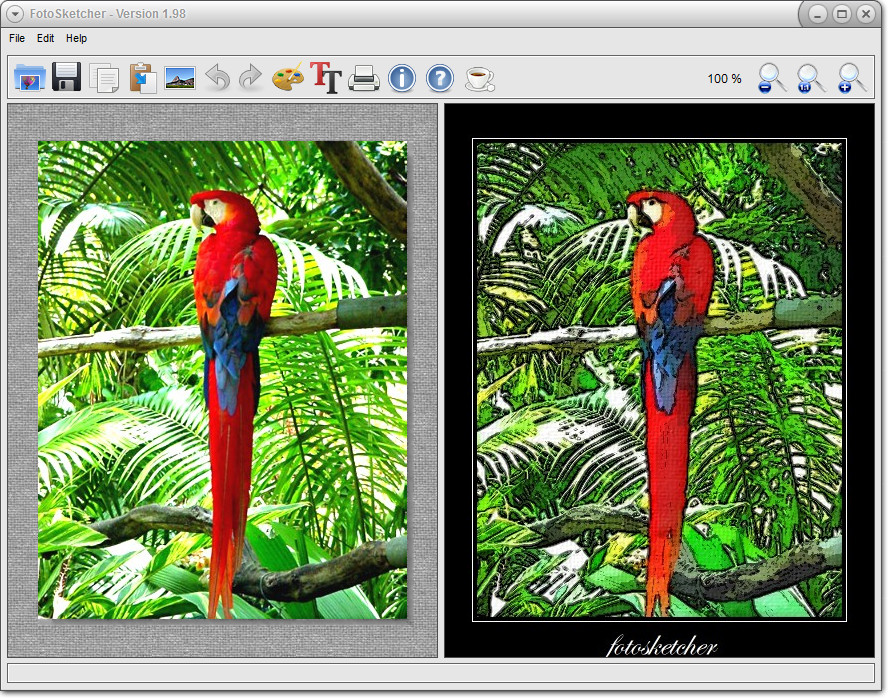Copy the image with the copy icon
Viewport: 888px width, 699px height.
coord(105,78)
